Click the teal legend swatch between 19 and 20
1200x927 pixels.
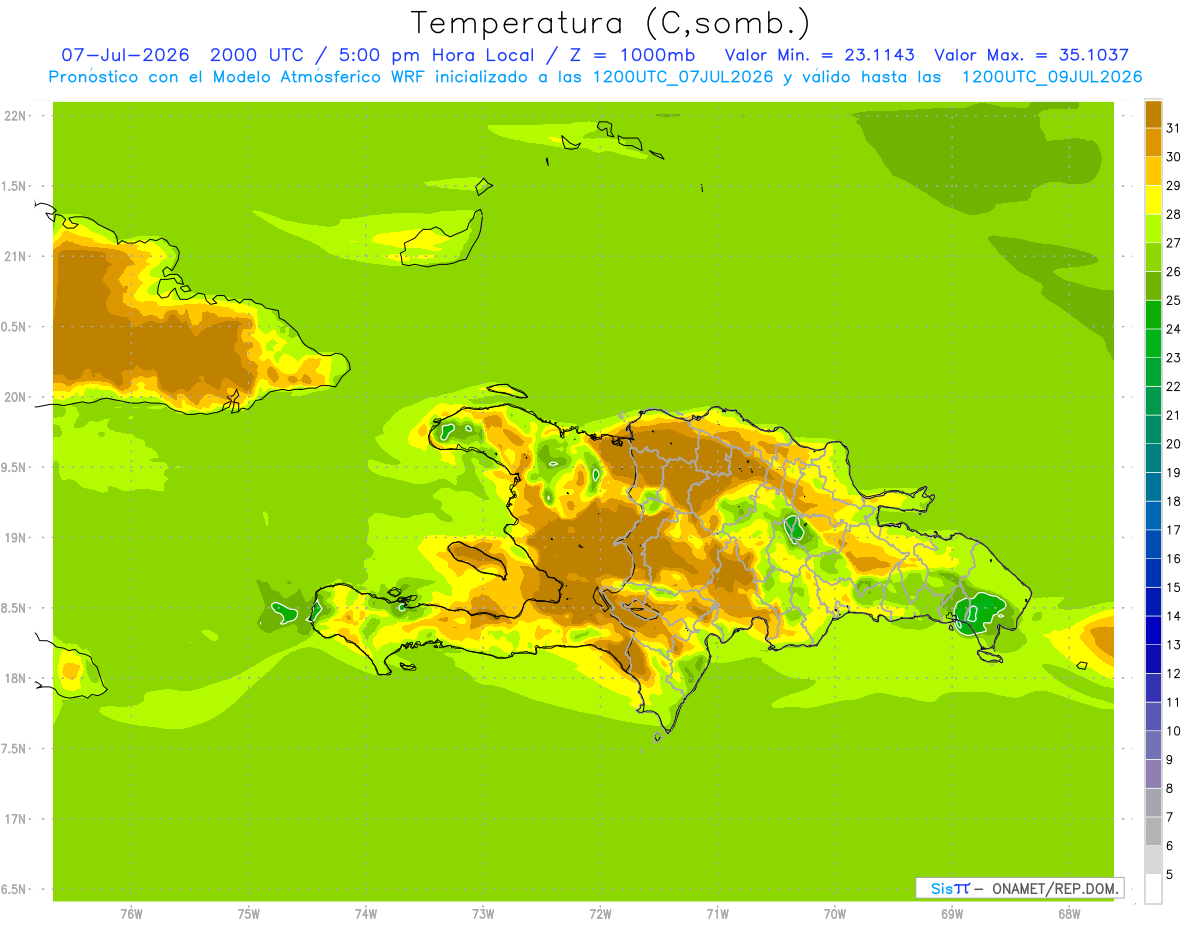[1153, 458]
